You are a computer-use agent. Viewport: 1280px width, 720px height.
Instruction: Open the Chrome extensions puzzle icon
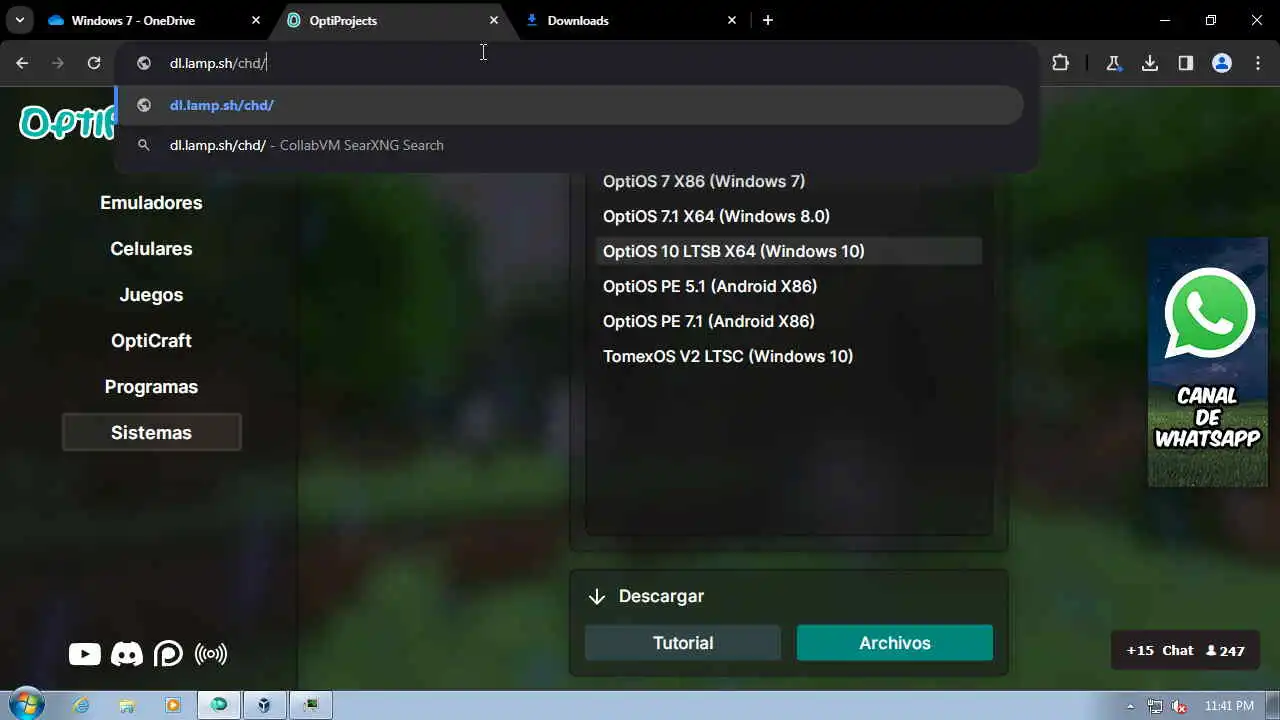[1061, 63]
